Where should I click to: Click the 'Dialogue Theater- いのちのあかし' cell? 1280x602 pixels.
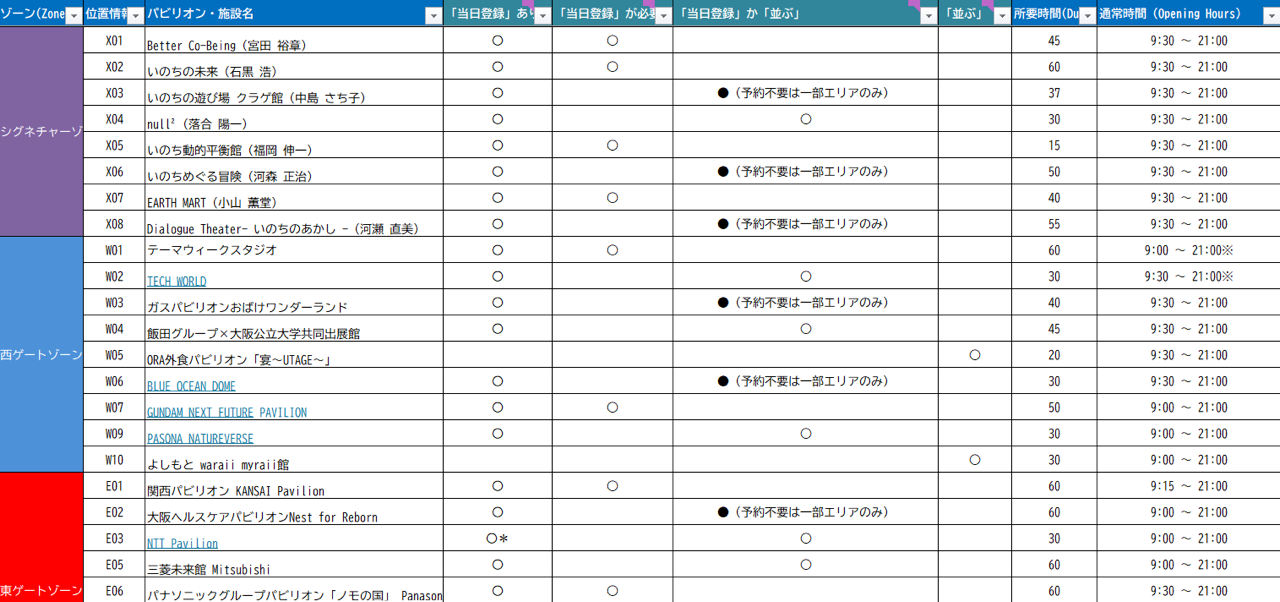point(294,224)
